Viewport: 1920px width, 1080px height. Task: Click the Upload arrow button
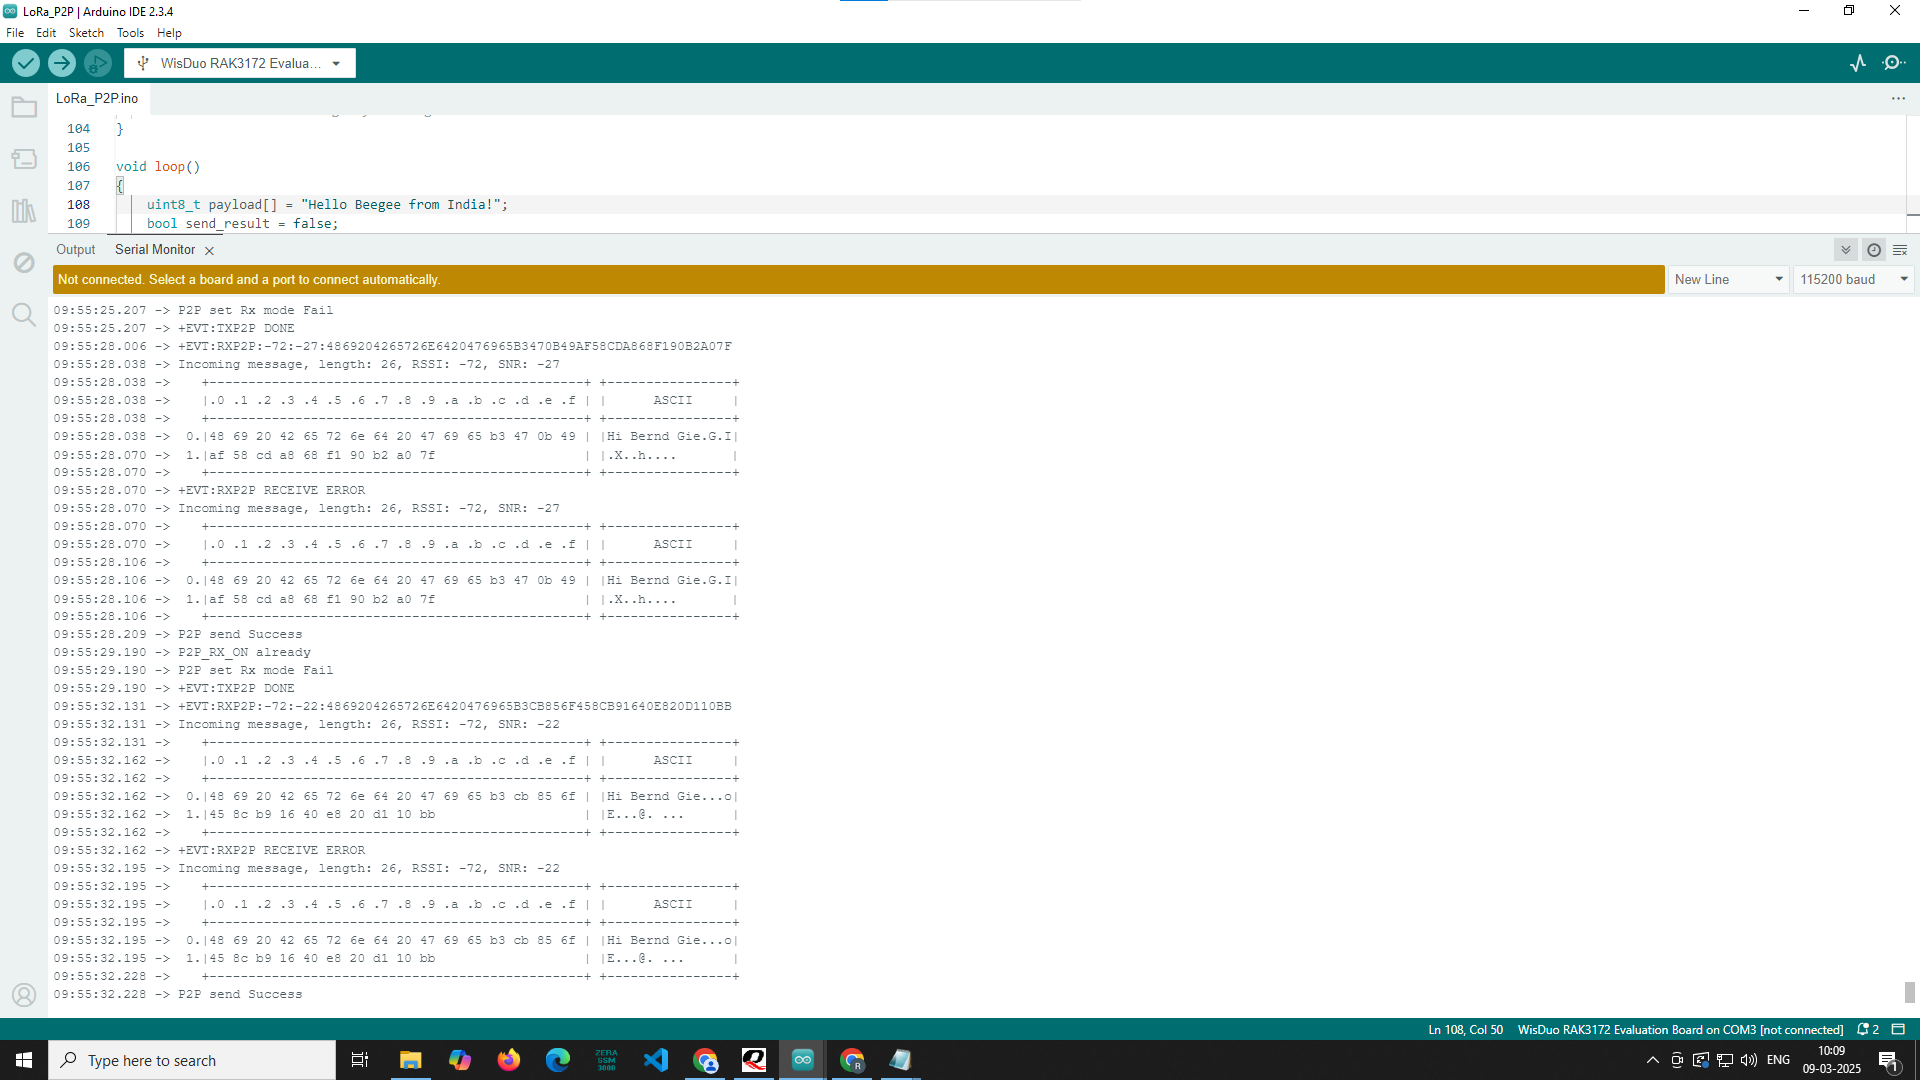pyautogui.click(x=62, y=63)
